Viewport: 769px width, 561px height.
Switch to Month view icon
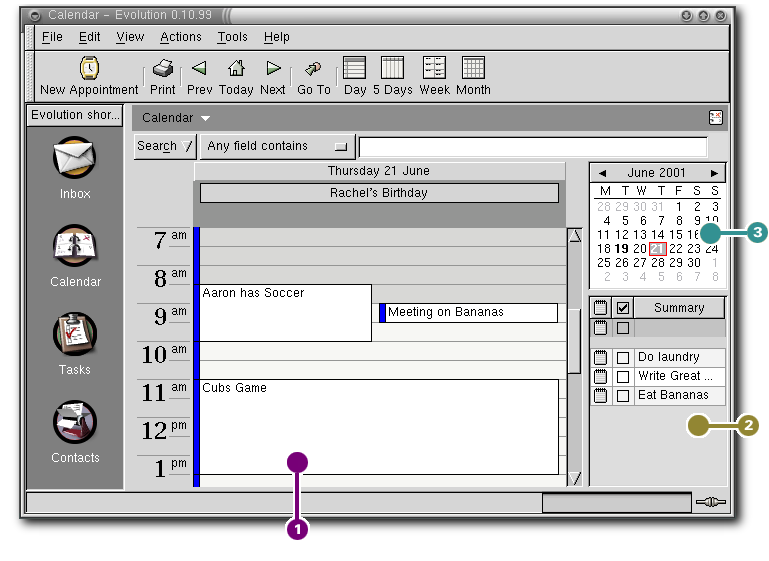(473, 68)
